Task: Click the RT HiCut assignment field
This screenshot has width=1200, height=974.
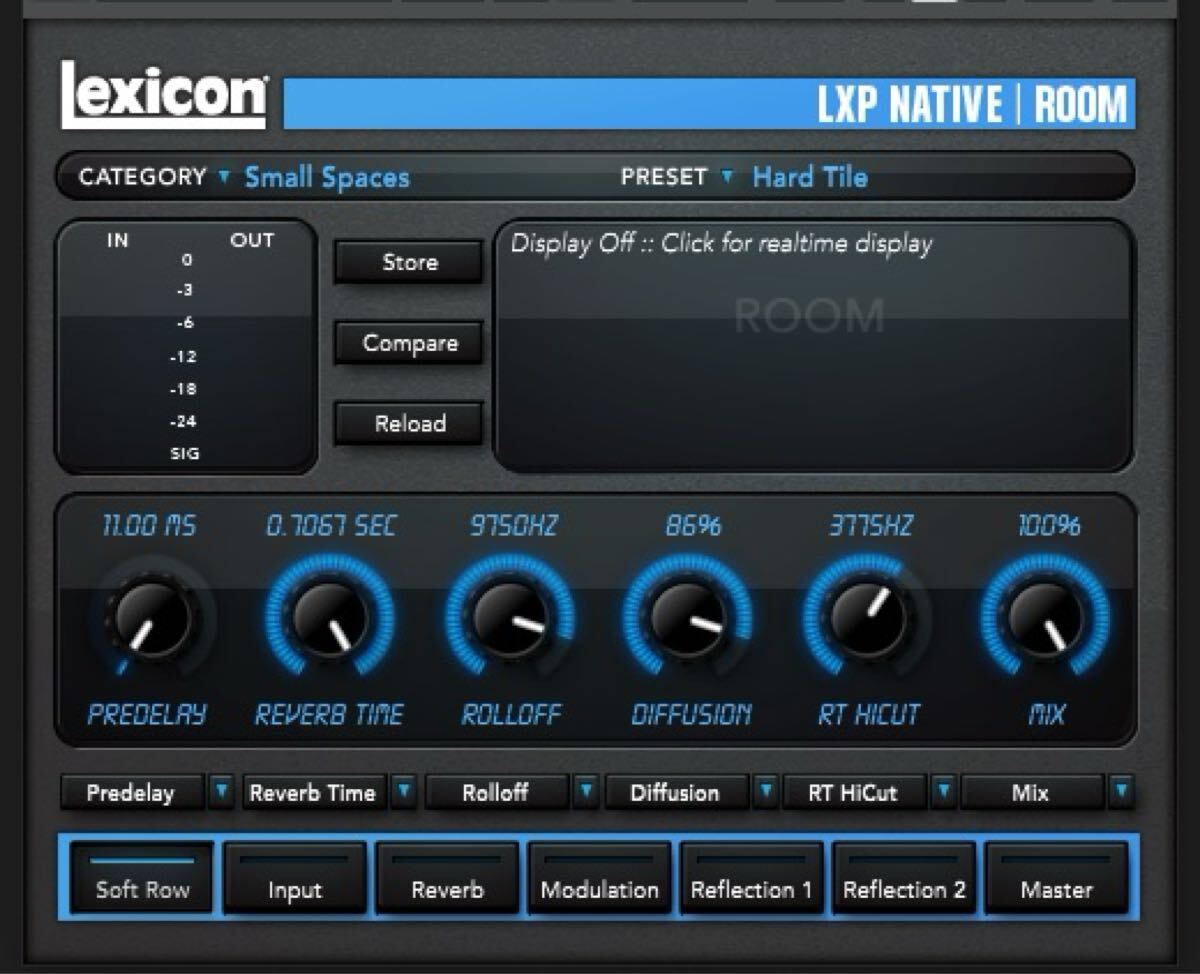Action: click(x=855, y=792)
